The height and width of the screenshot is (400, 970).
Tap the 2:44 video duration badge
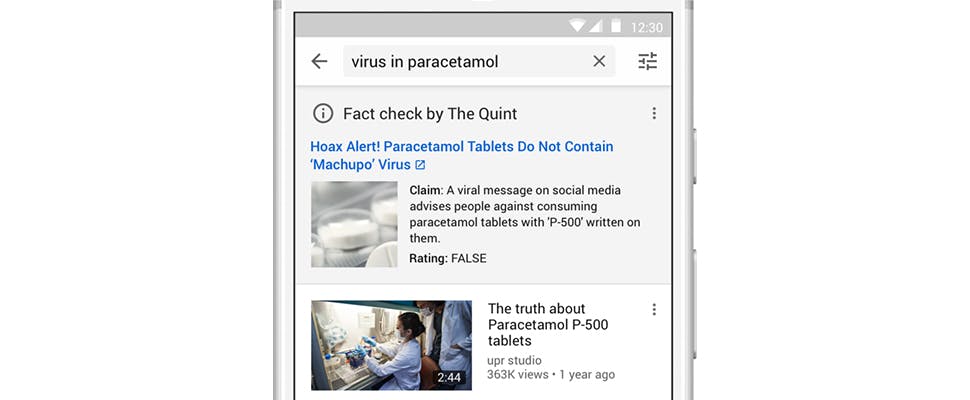449,377
